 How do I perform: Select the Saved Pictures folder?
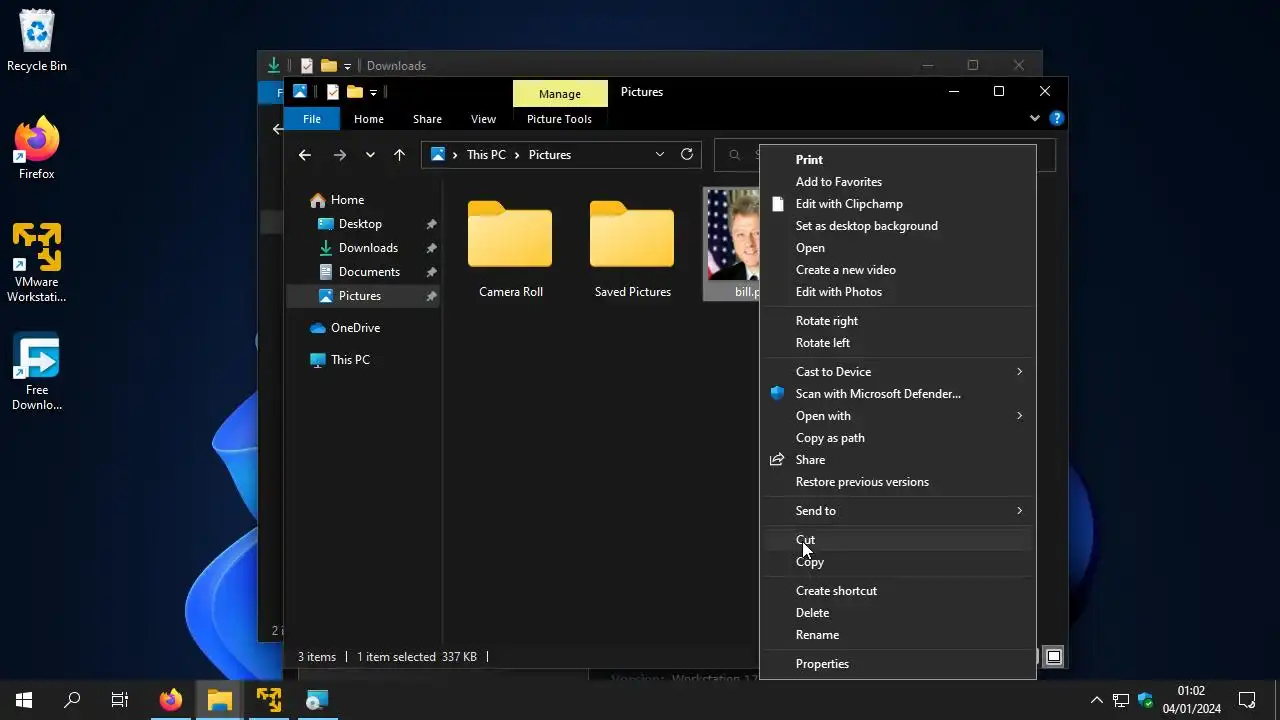[633, 249]
